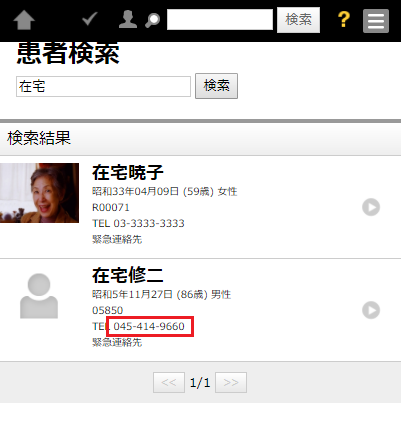Focus the patient search field containing 在宅
Viewport: 401px width, 426px height.
[103, 87]
